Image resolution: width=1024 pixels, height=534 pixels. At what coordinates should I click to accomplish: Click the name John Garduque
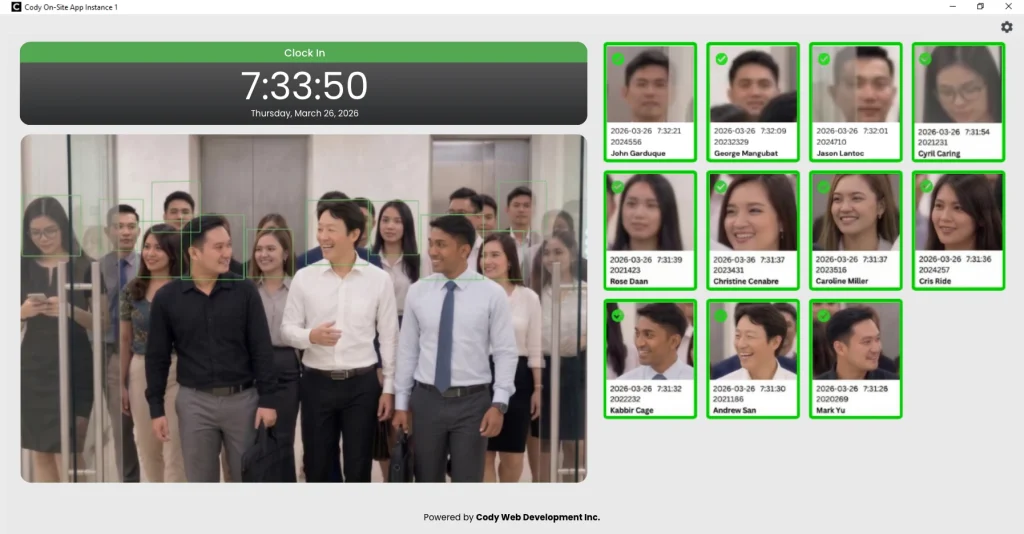pos(638,153)
